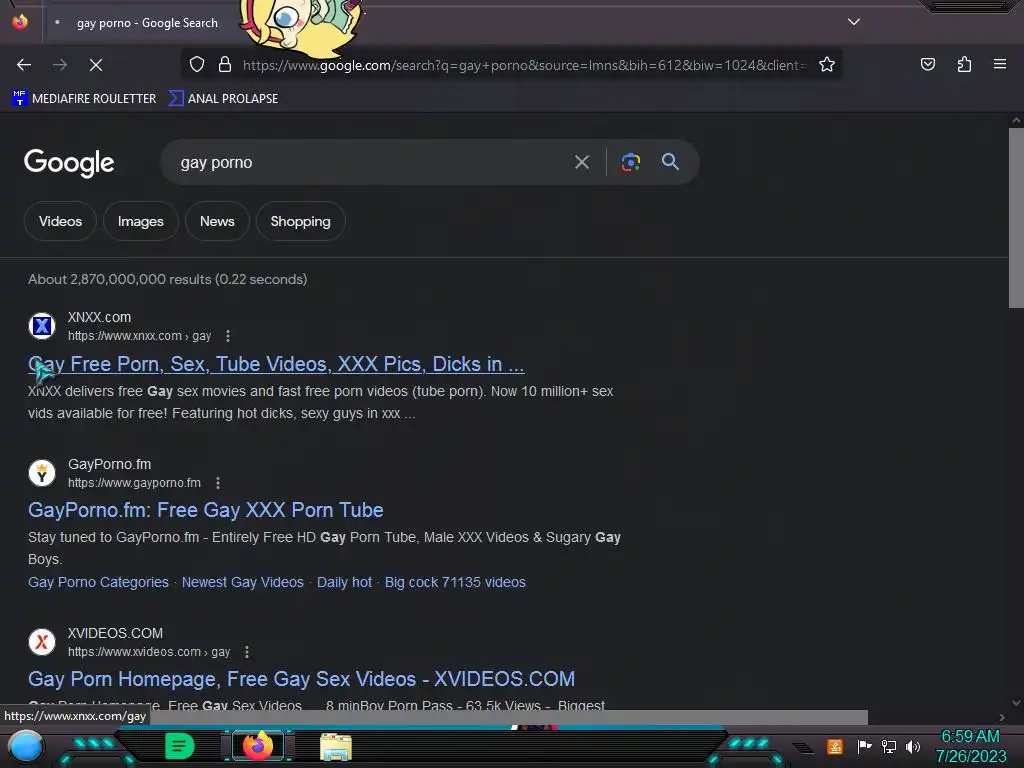Click the action center flag tray icon
1024x768 pixels.
(x=864, y=746)
